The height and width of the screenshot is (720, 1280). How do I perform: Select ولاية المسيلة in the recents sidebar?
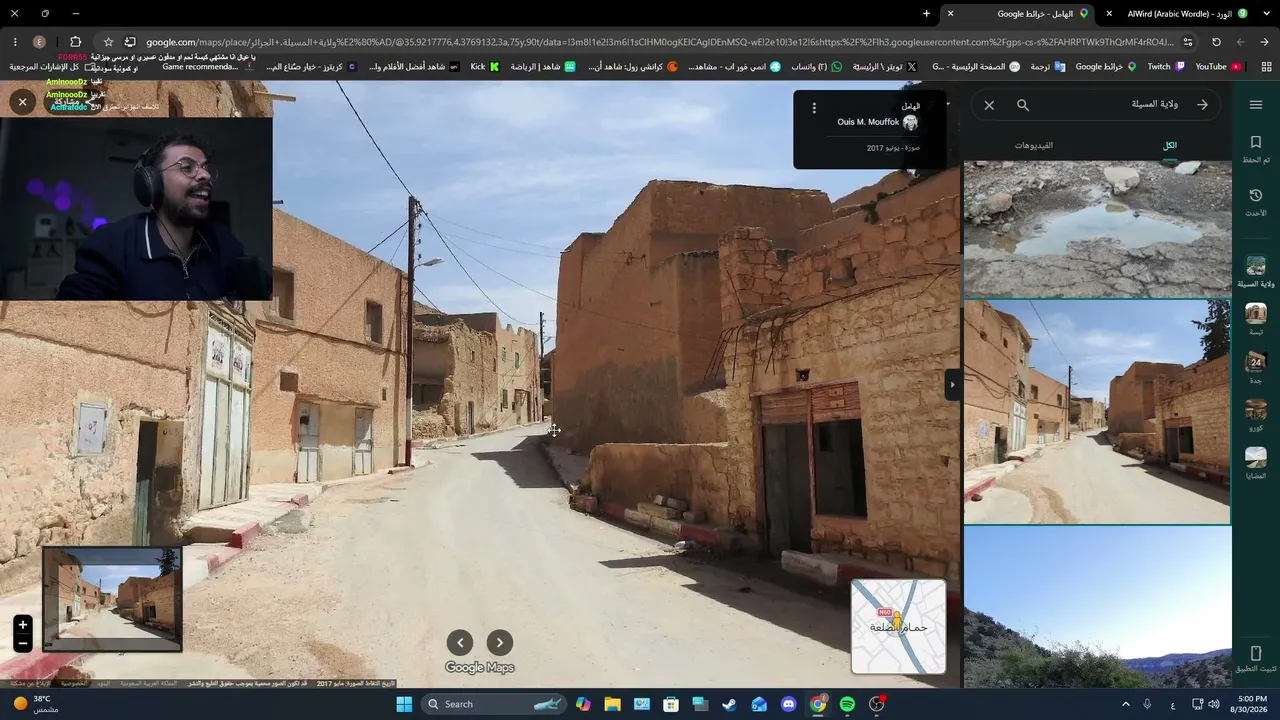(1256, 271)
